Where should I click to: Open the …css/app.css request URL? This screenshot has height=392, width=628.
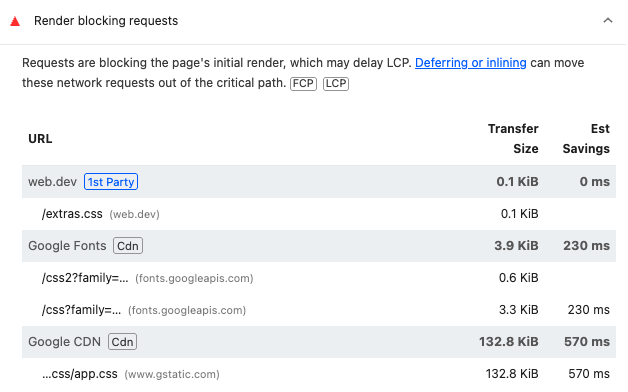click(x=80, y=374)
